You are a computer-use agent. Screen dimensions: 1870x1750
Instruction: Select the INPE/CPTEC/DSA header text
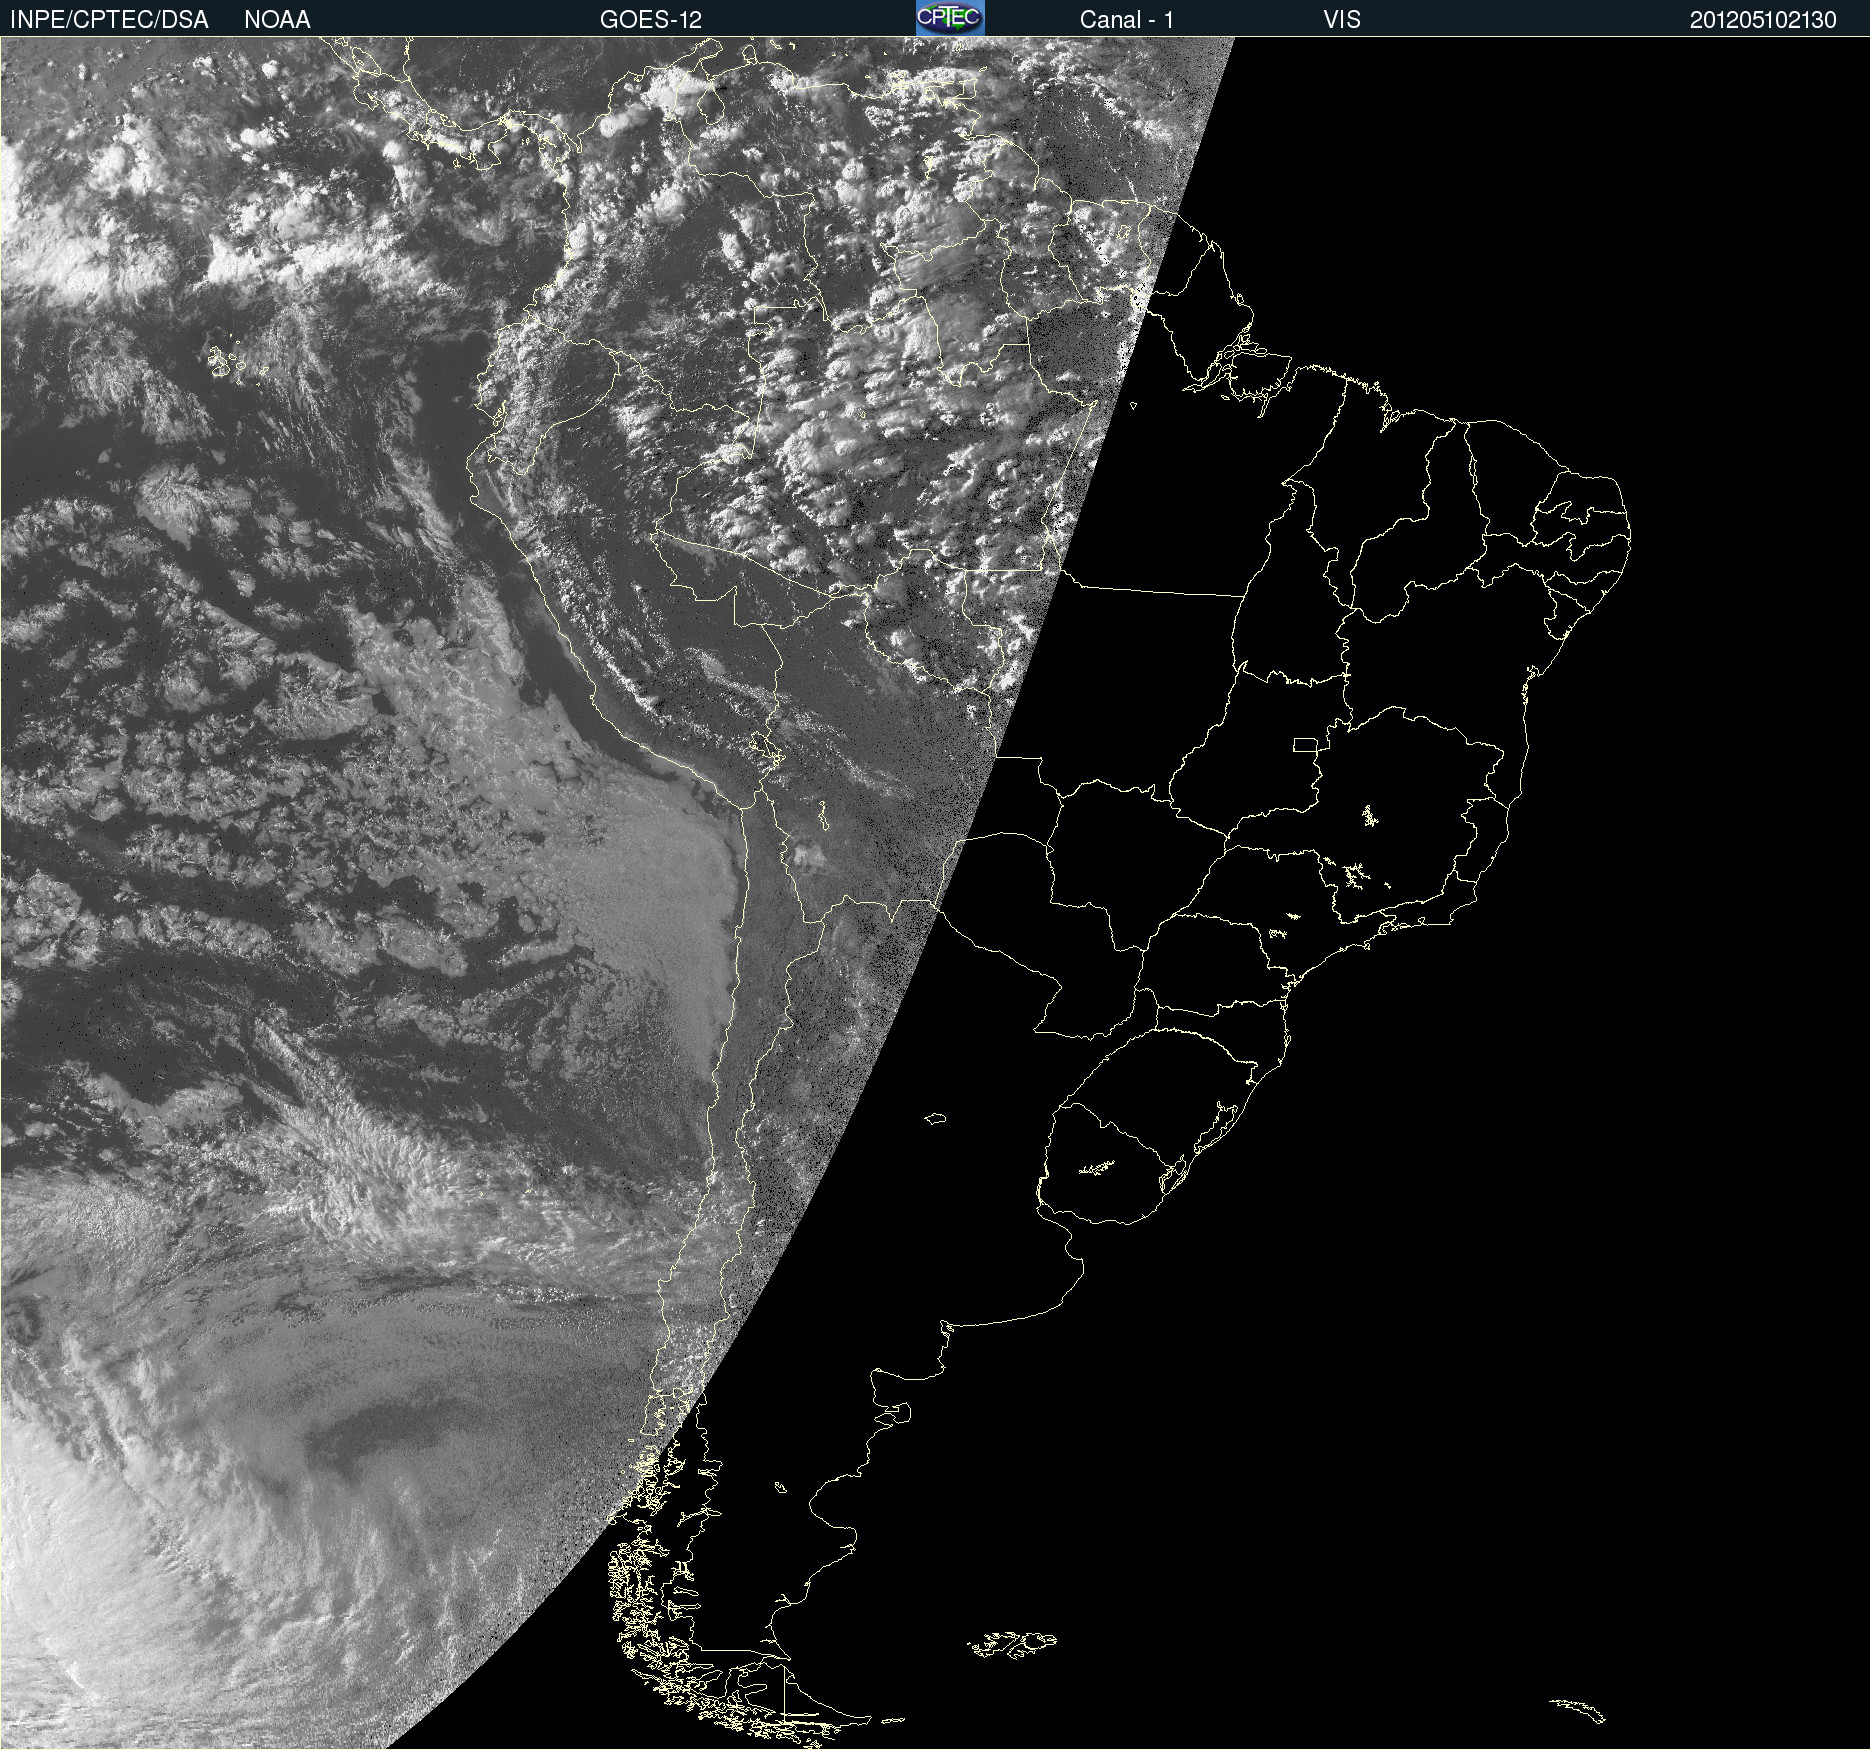coord(109,20)
